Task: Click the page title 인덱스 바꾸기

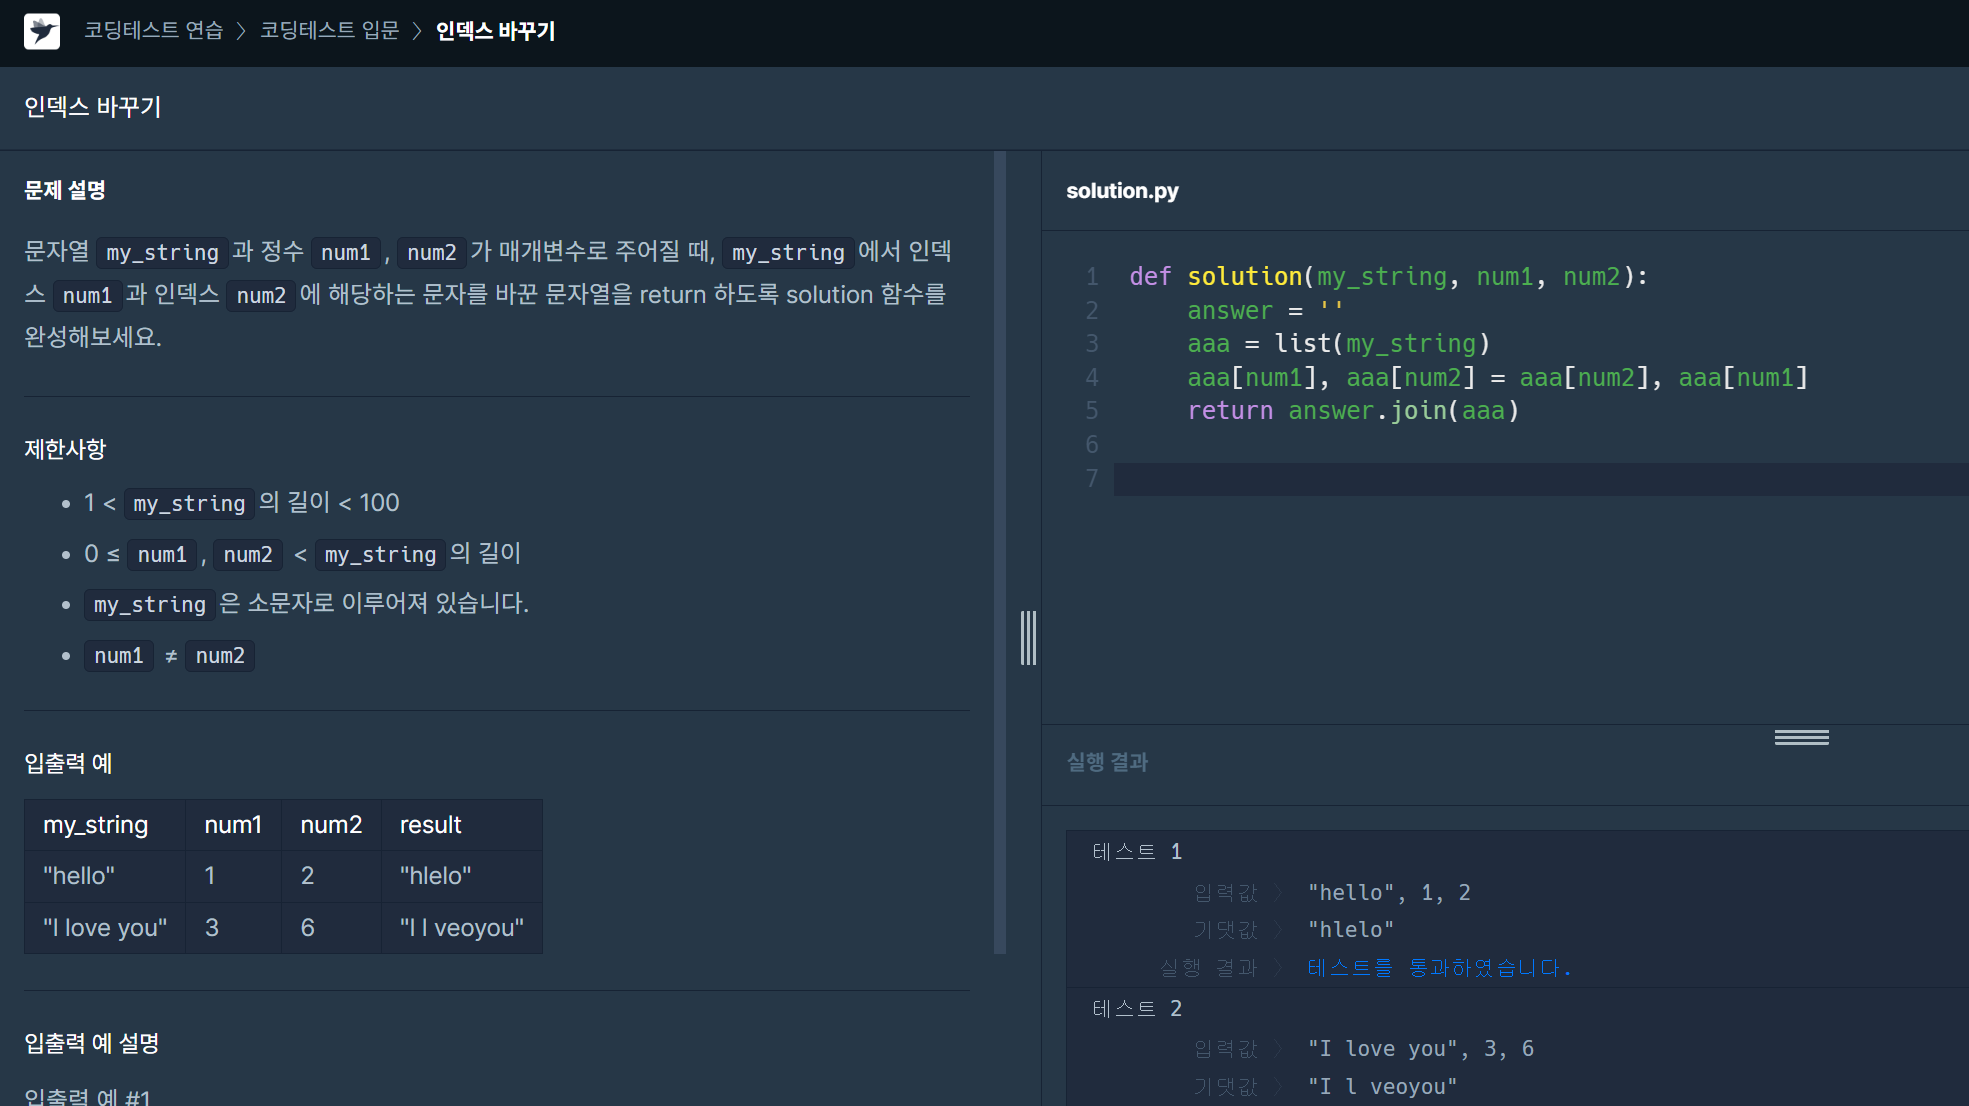Action: tap(93, 107)
